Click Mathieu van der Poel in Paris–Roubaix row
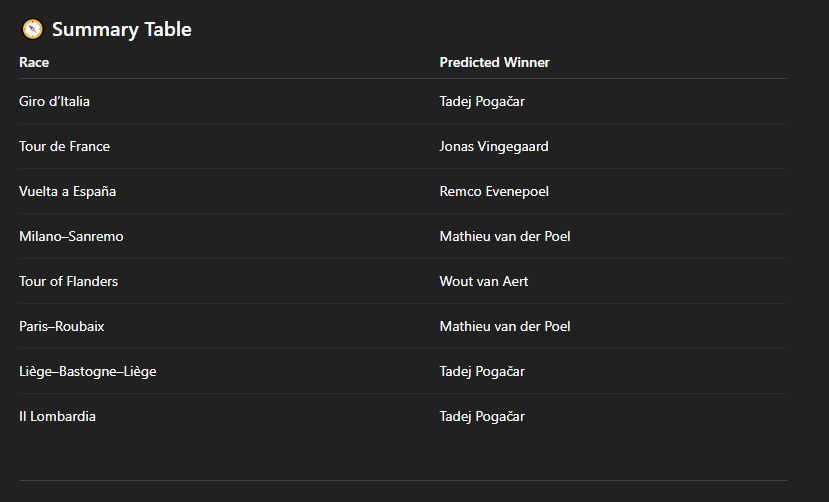Screen dimensions: 829x502 tap(505, 326)
